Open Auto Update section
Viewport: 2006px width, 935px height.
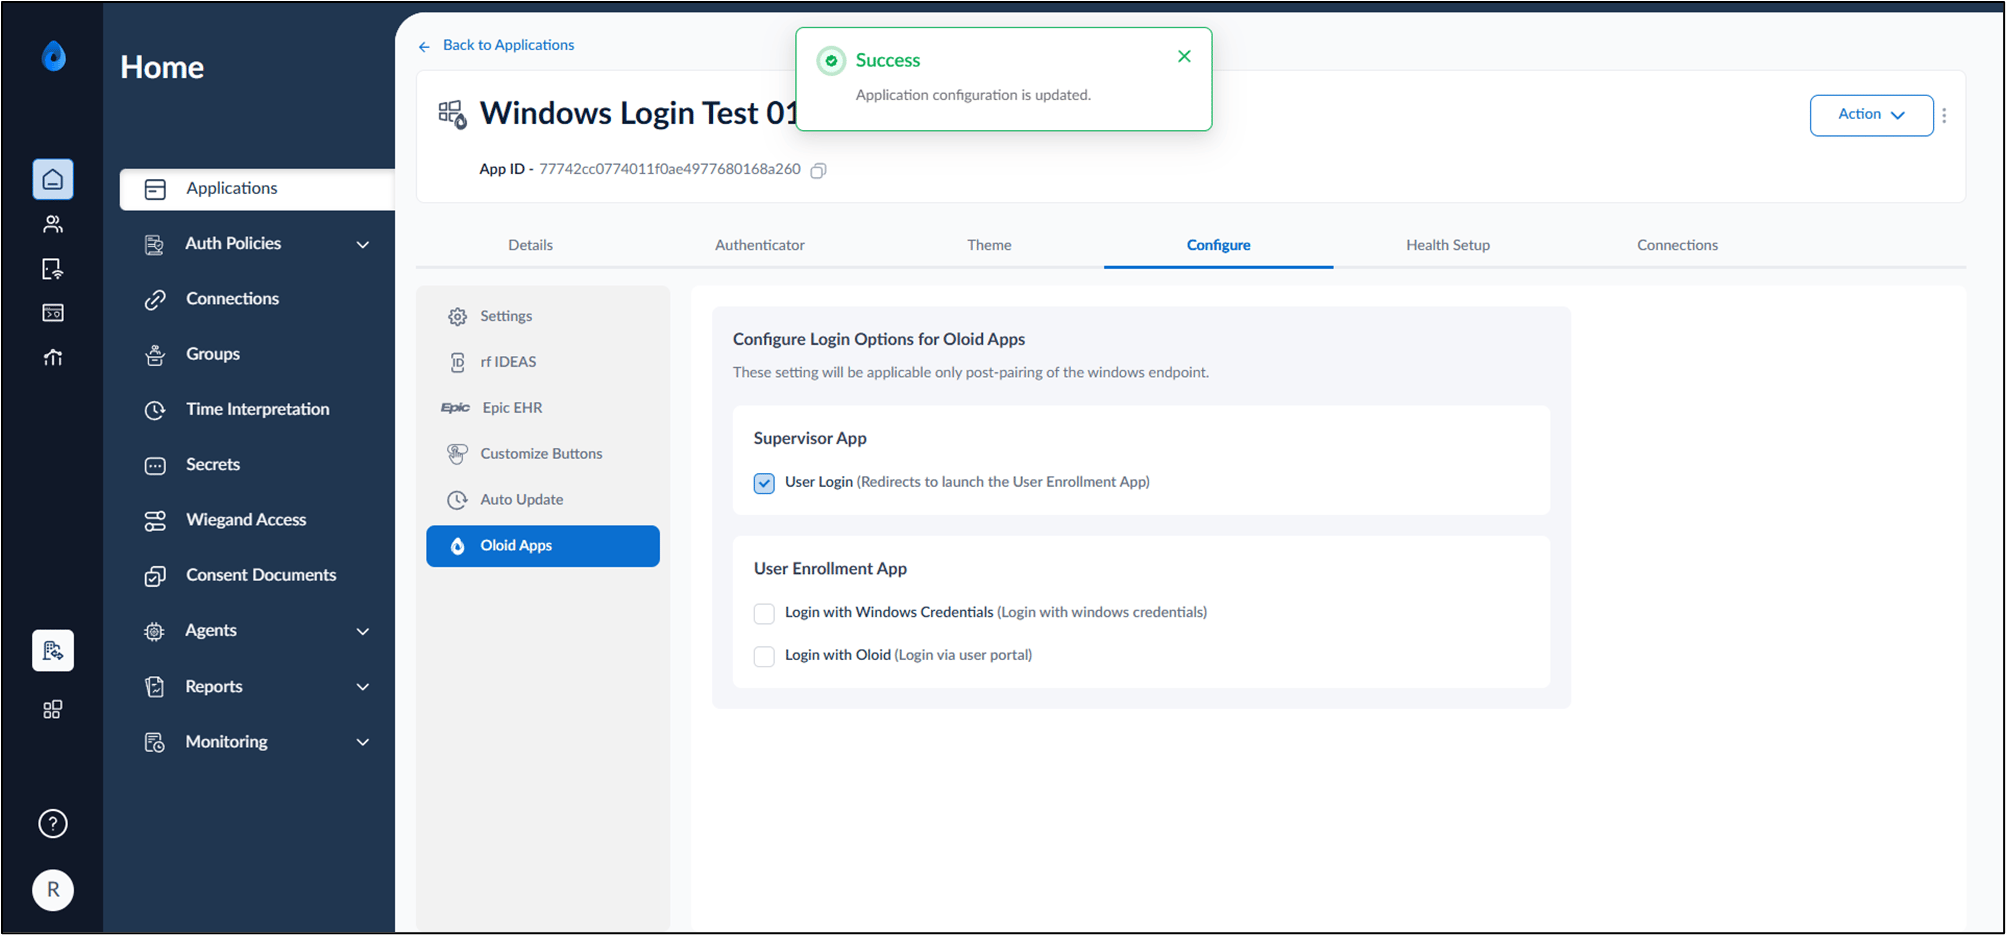[543, 500]
